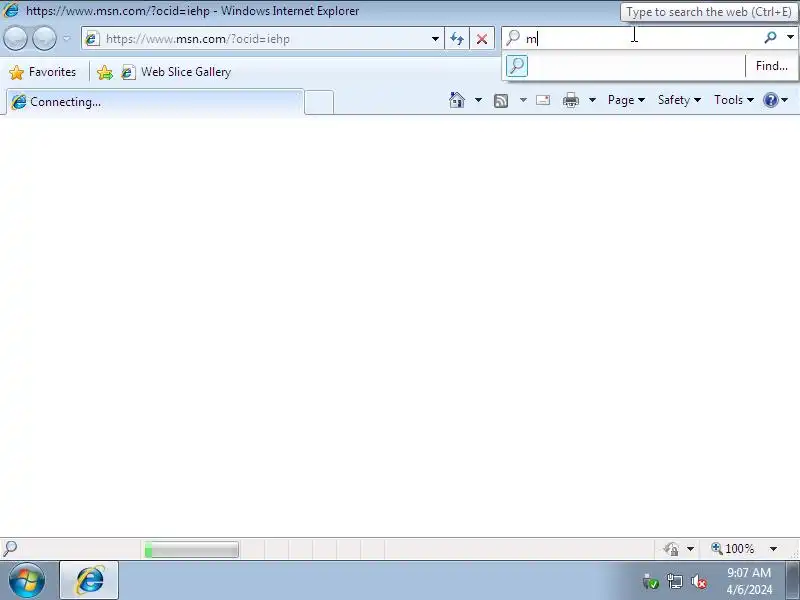The width and height of the screenshot is (800, 600).
Task: Open the Safety menu
Action: [679, 100]
